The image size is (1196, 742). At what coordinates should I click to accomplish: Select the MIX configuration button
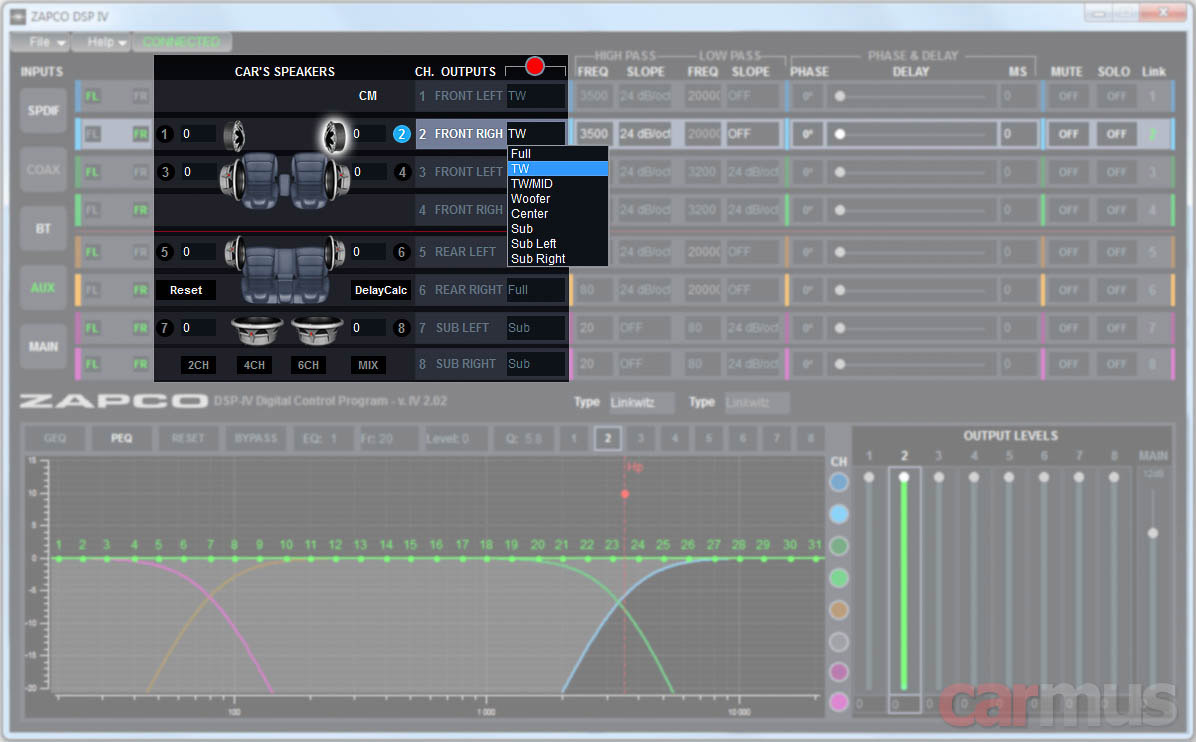coord(368,365)
